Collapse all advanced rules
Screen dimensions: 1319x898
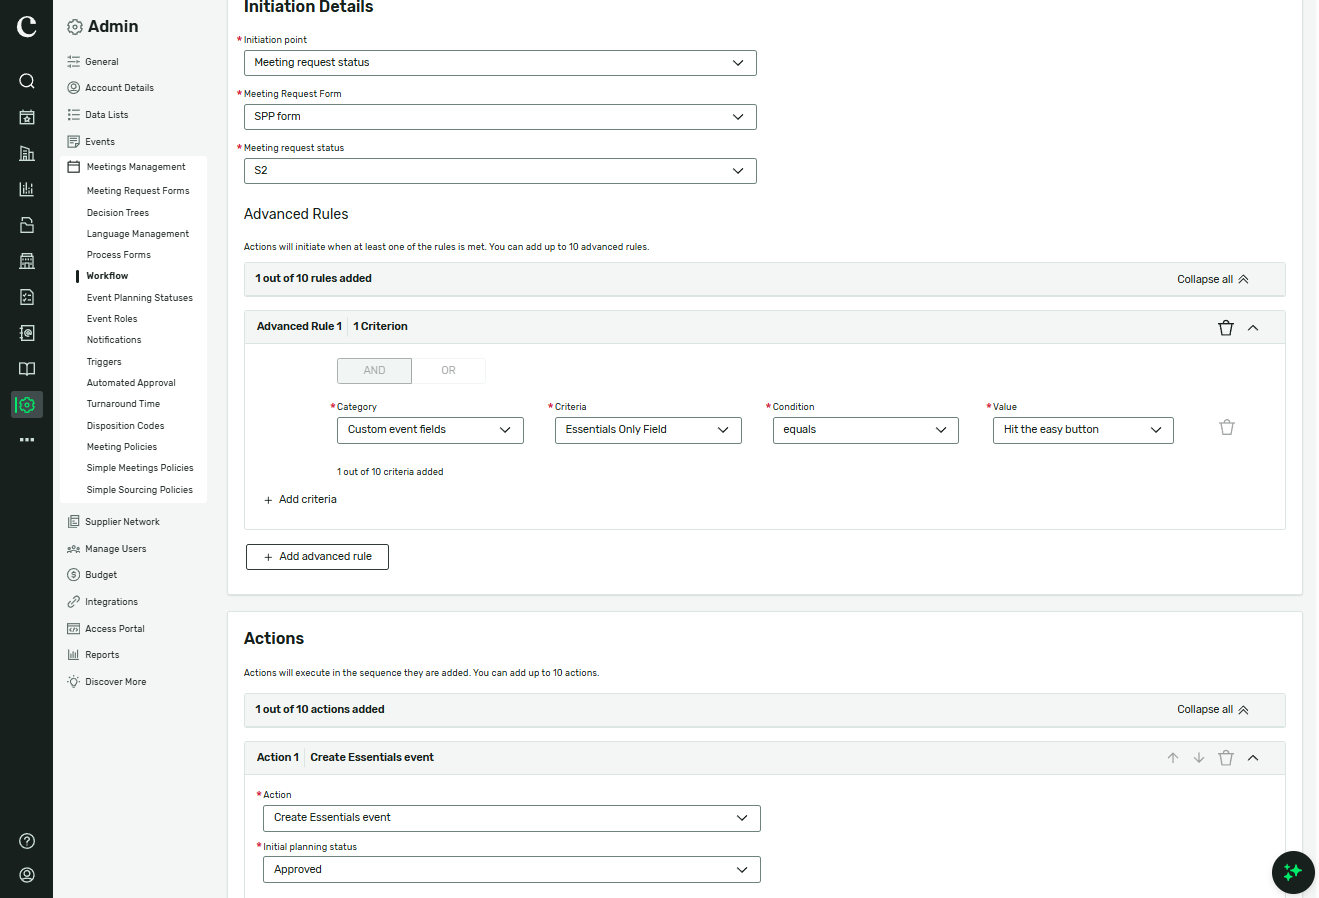click(x=1213, y=279)
